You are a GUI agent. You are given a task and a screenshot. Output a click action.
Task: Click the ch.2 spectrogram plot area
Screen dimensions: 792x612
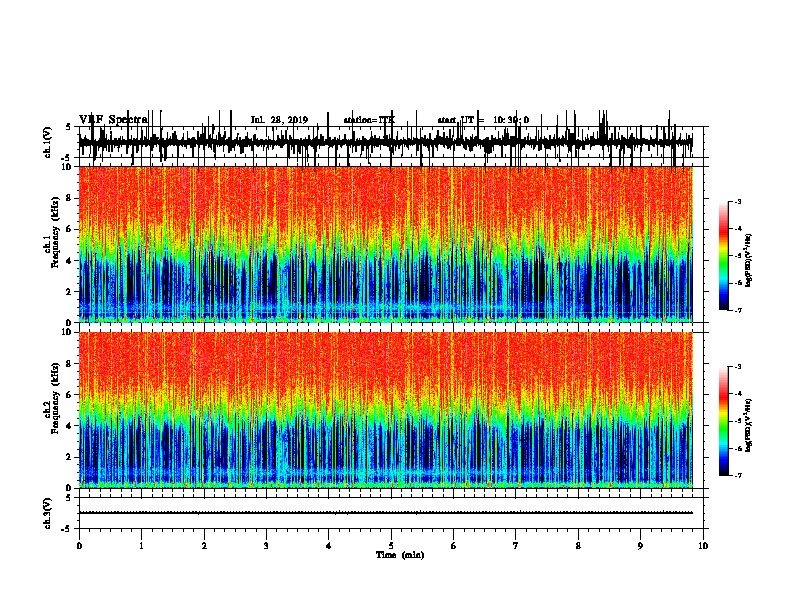pos(385,410)
